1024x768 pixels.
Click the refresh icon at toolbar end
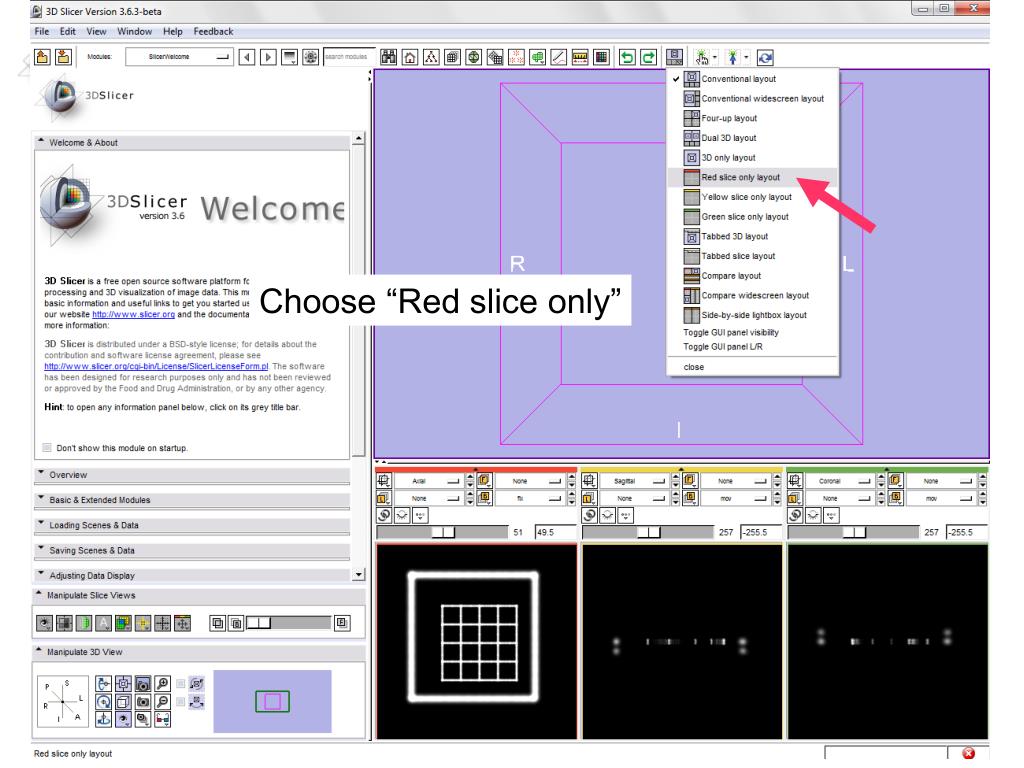point(765,57)
